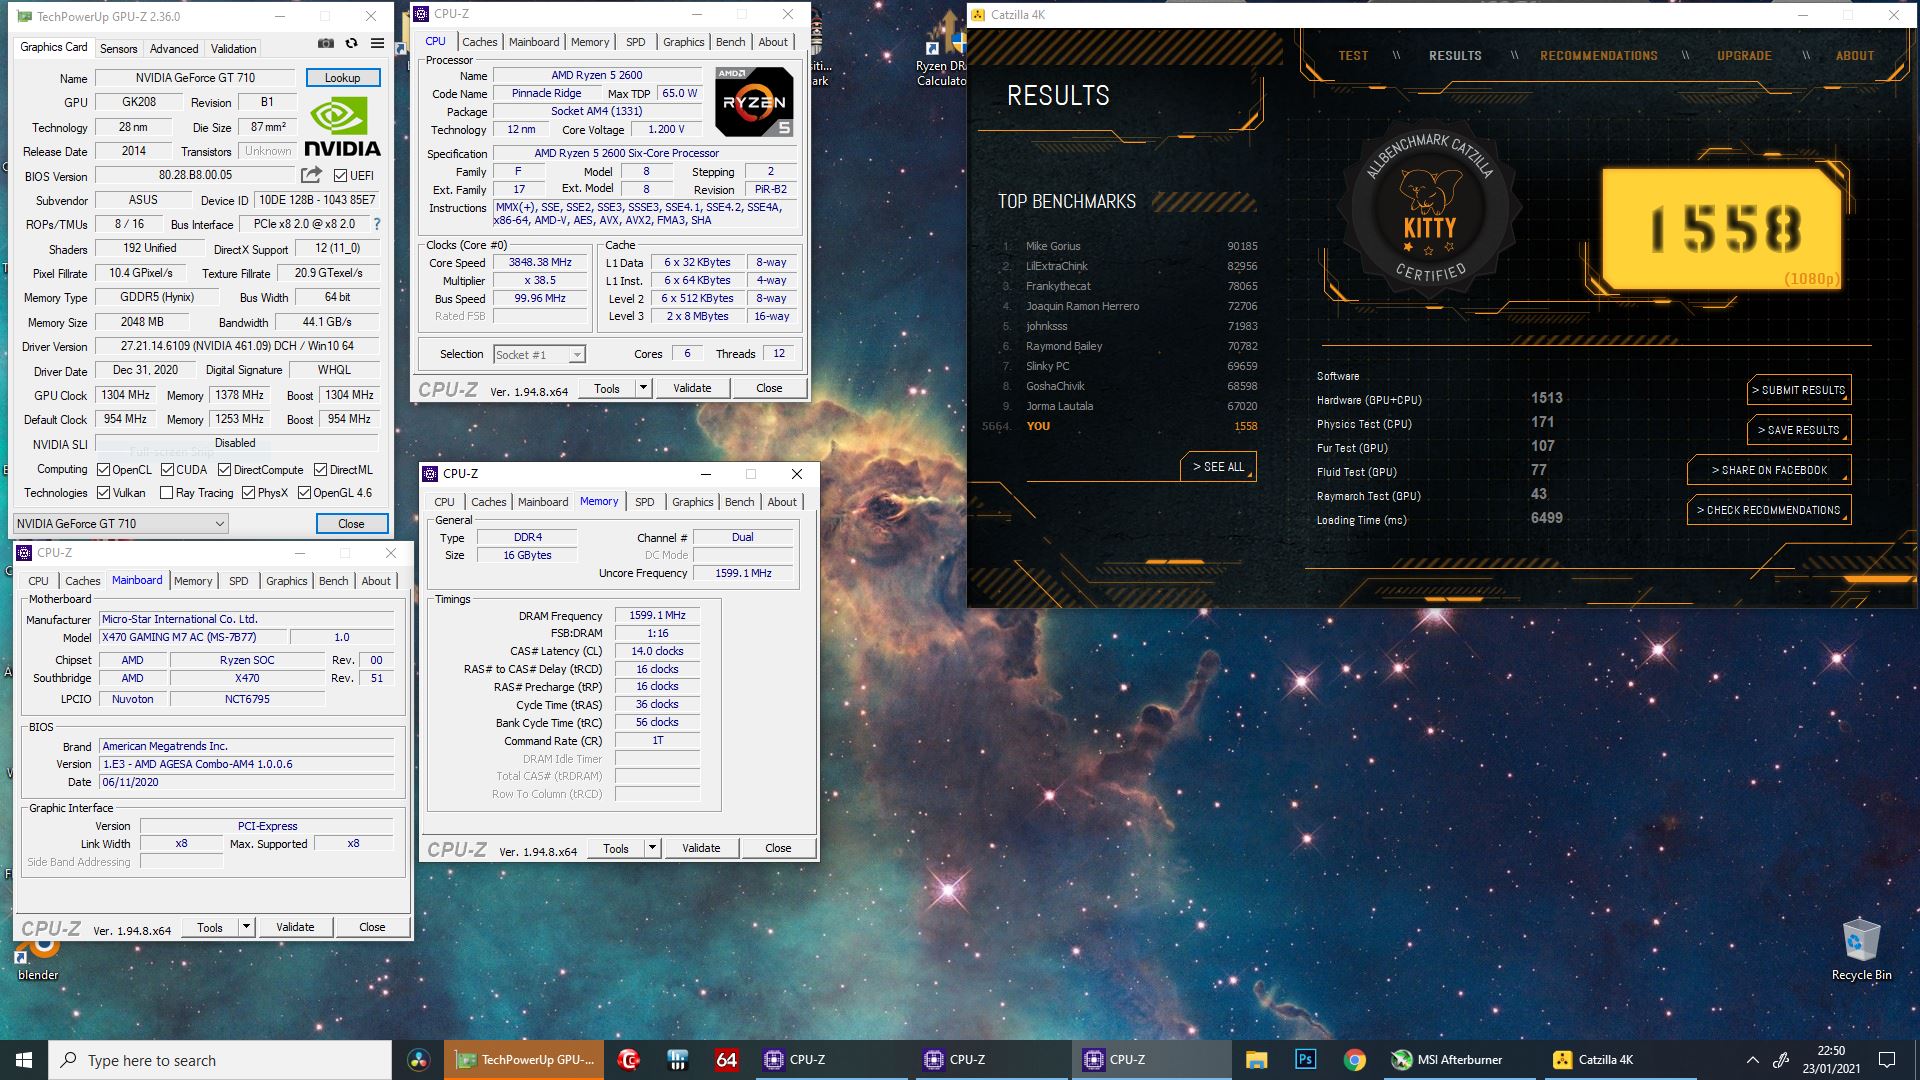The height and width of the screenshot is (1080, 1920).
Task: Toggle the CUDA checkbox
Action: pyautogui.click(x=167, y=470)
